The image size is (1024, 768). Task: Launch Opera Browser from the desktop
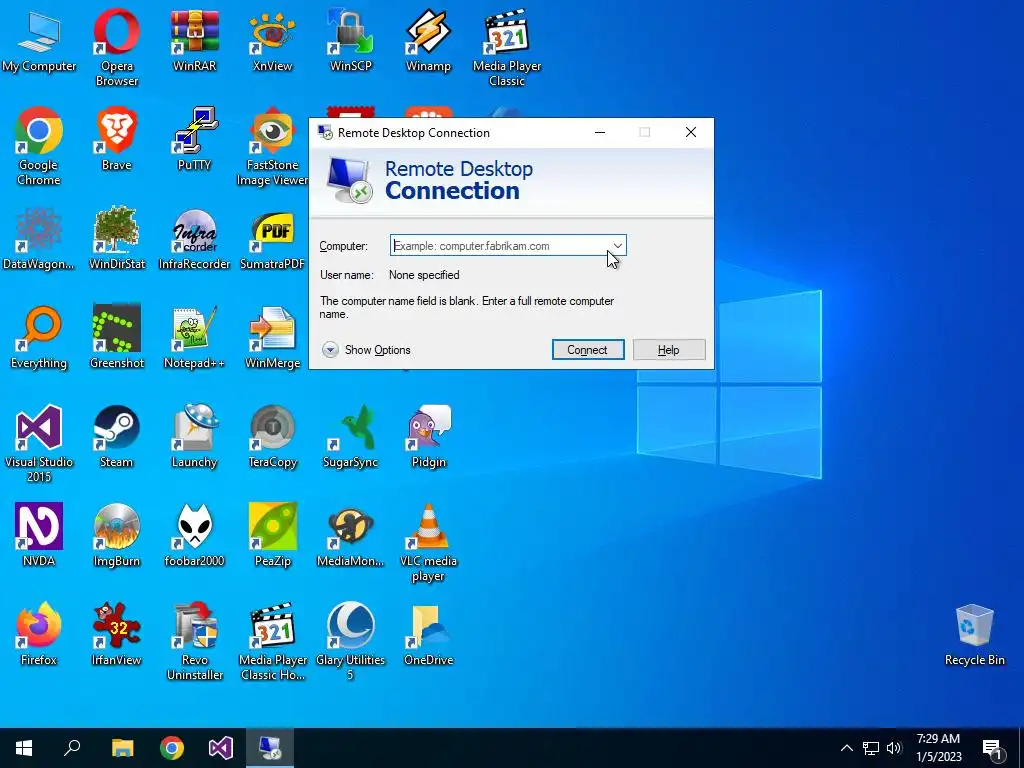116,47
